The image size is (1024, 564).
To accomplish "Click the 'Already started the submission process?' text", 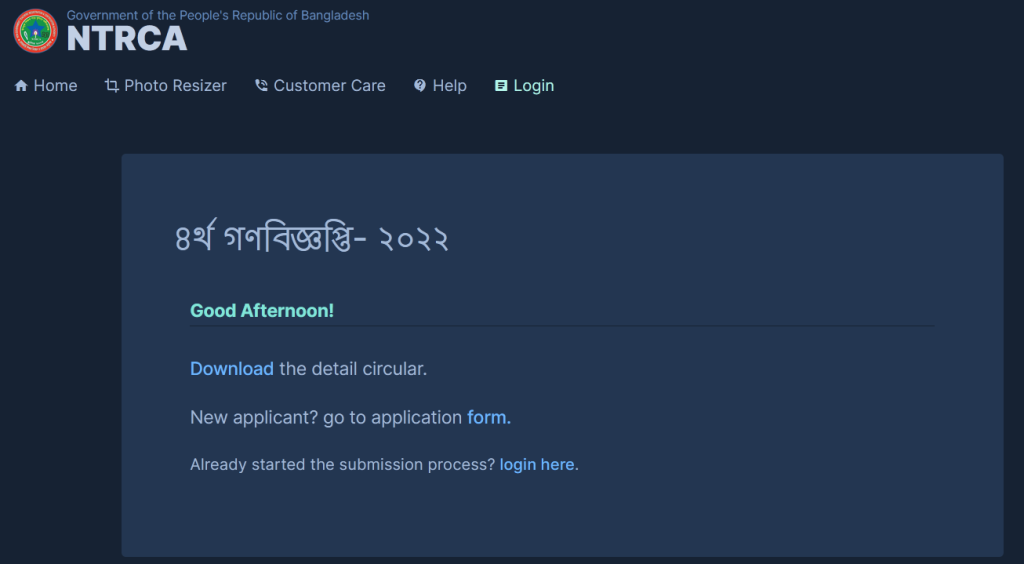I will 343,465.
